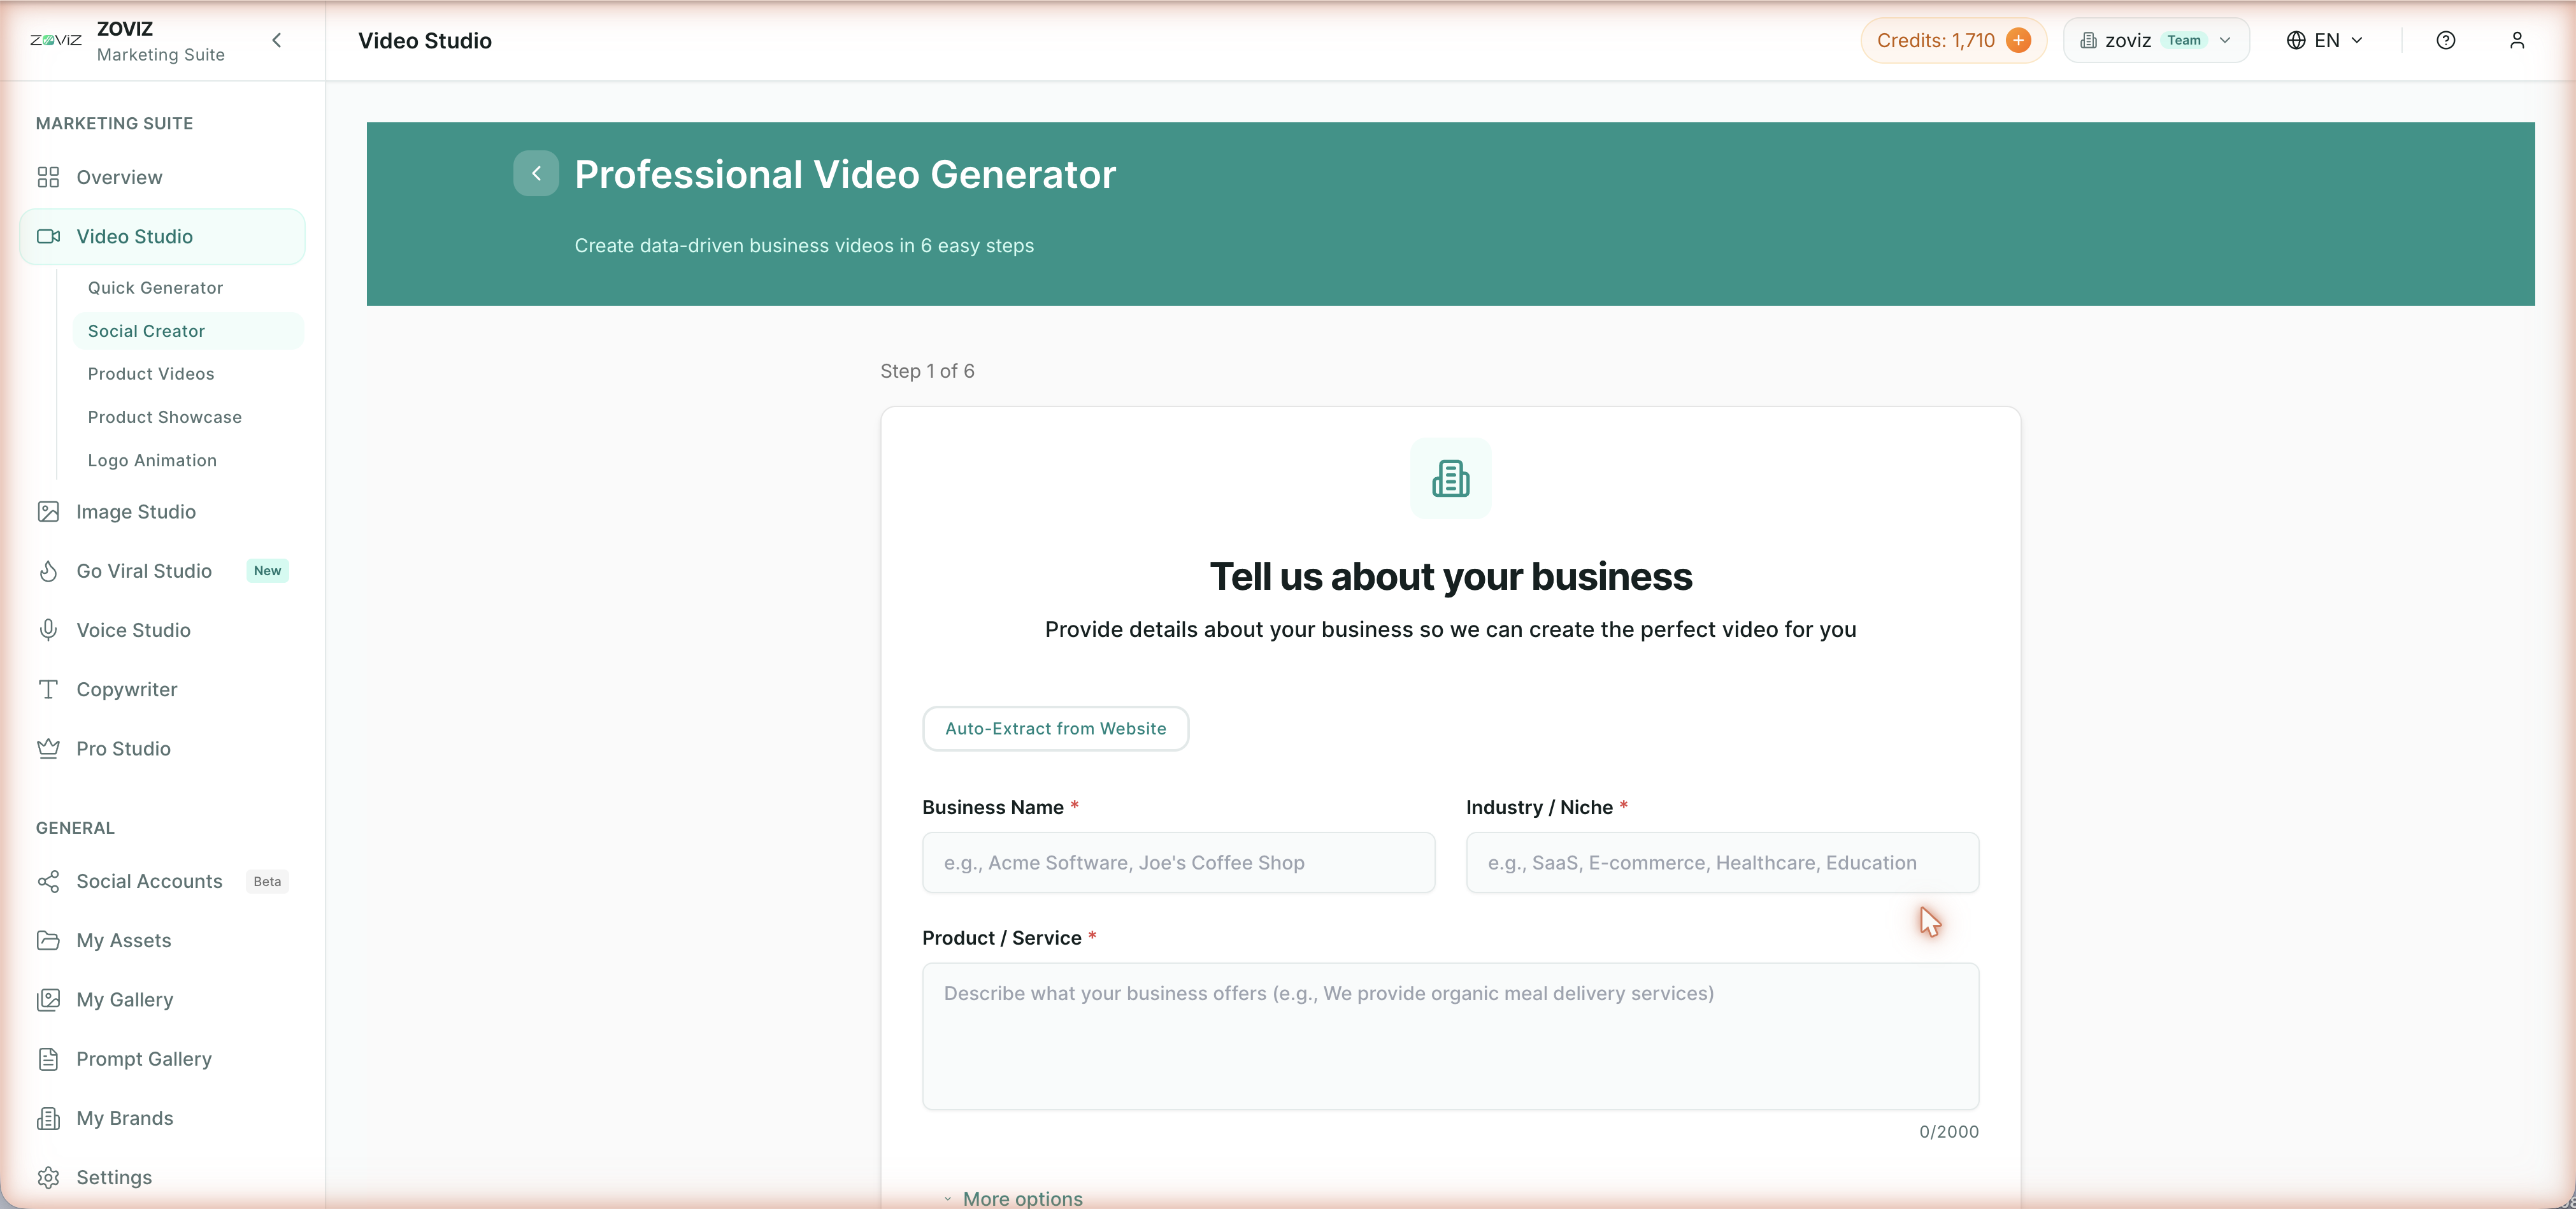Click the My Brands building icon
The width and height of the screenshot is (2576, 1209).
click(48, 1118)
